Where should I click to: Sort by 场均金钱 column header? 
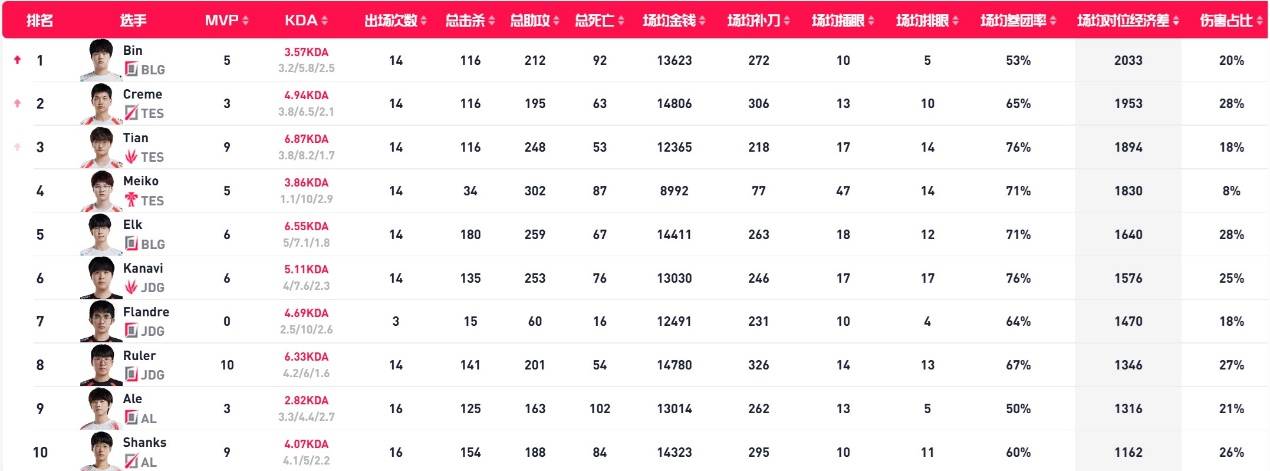[x=675, y=20]
